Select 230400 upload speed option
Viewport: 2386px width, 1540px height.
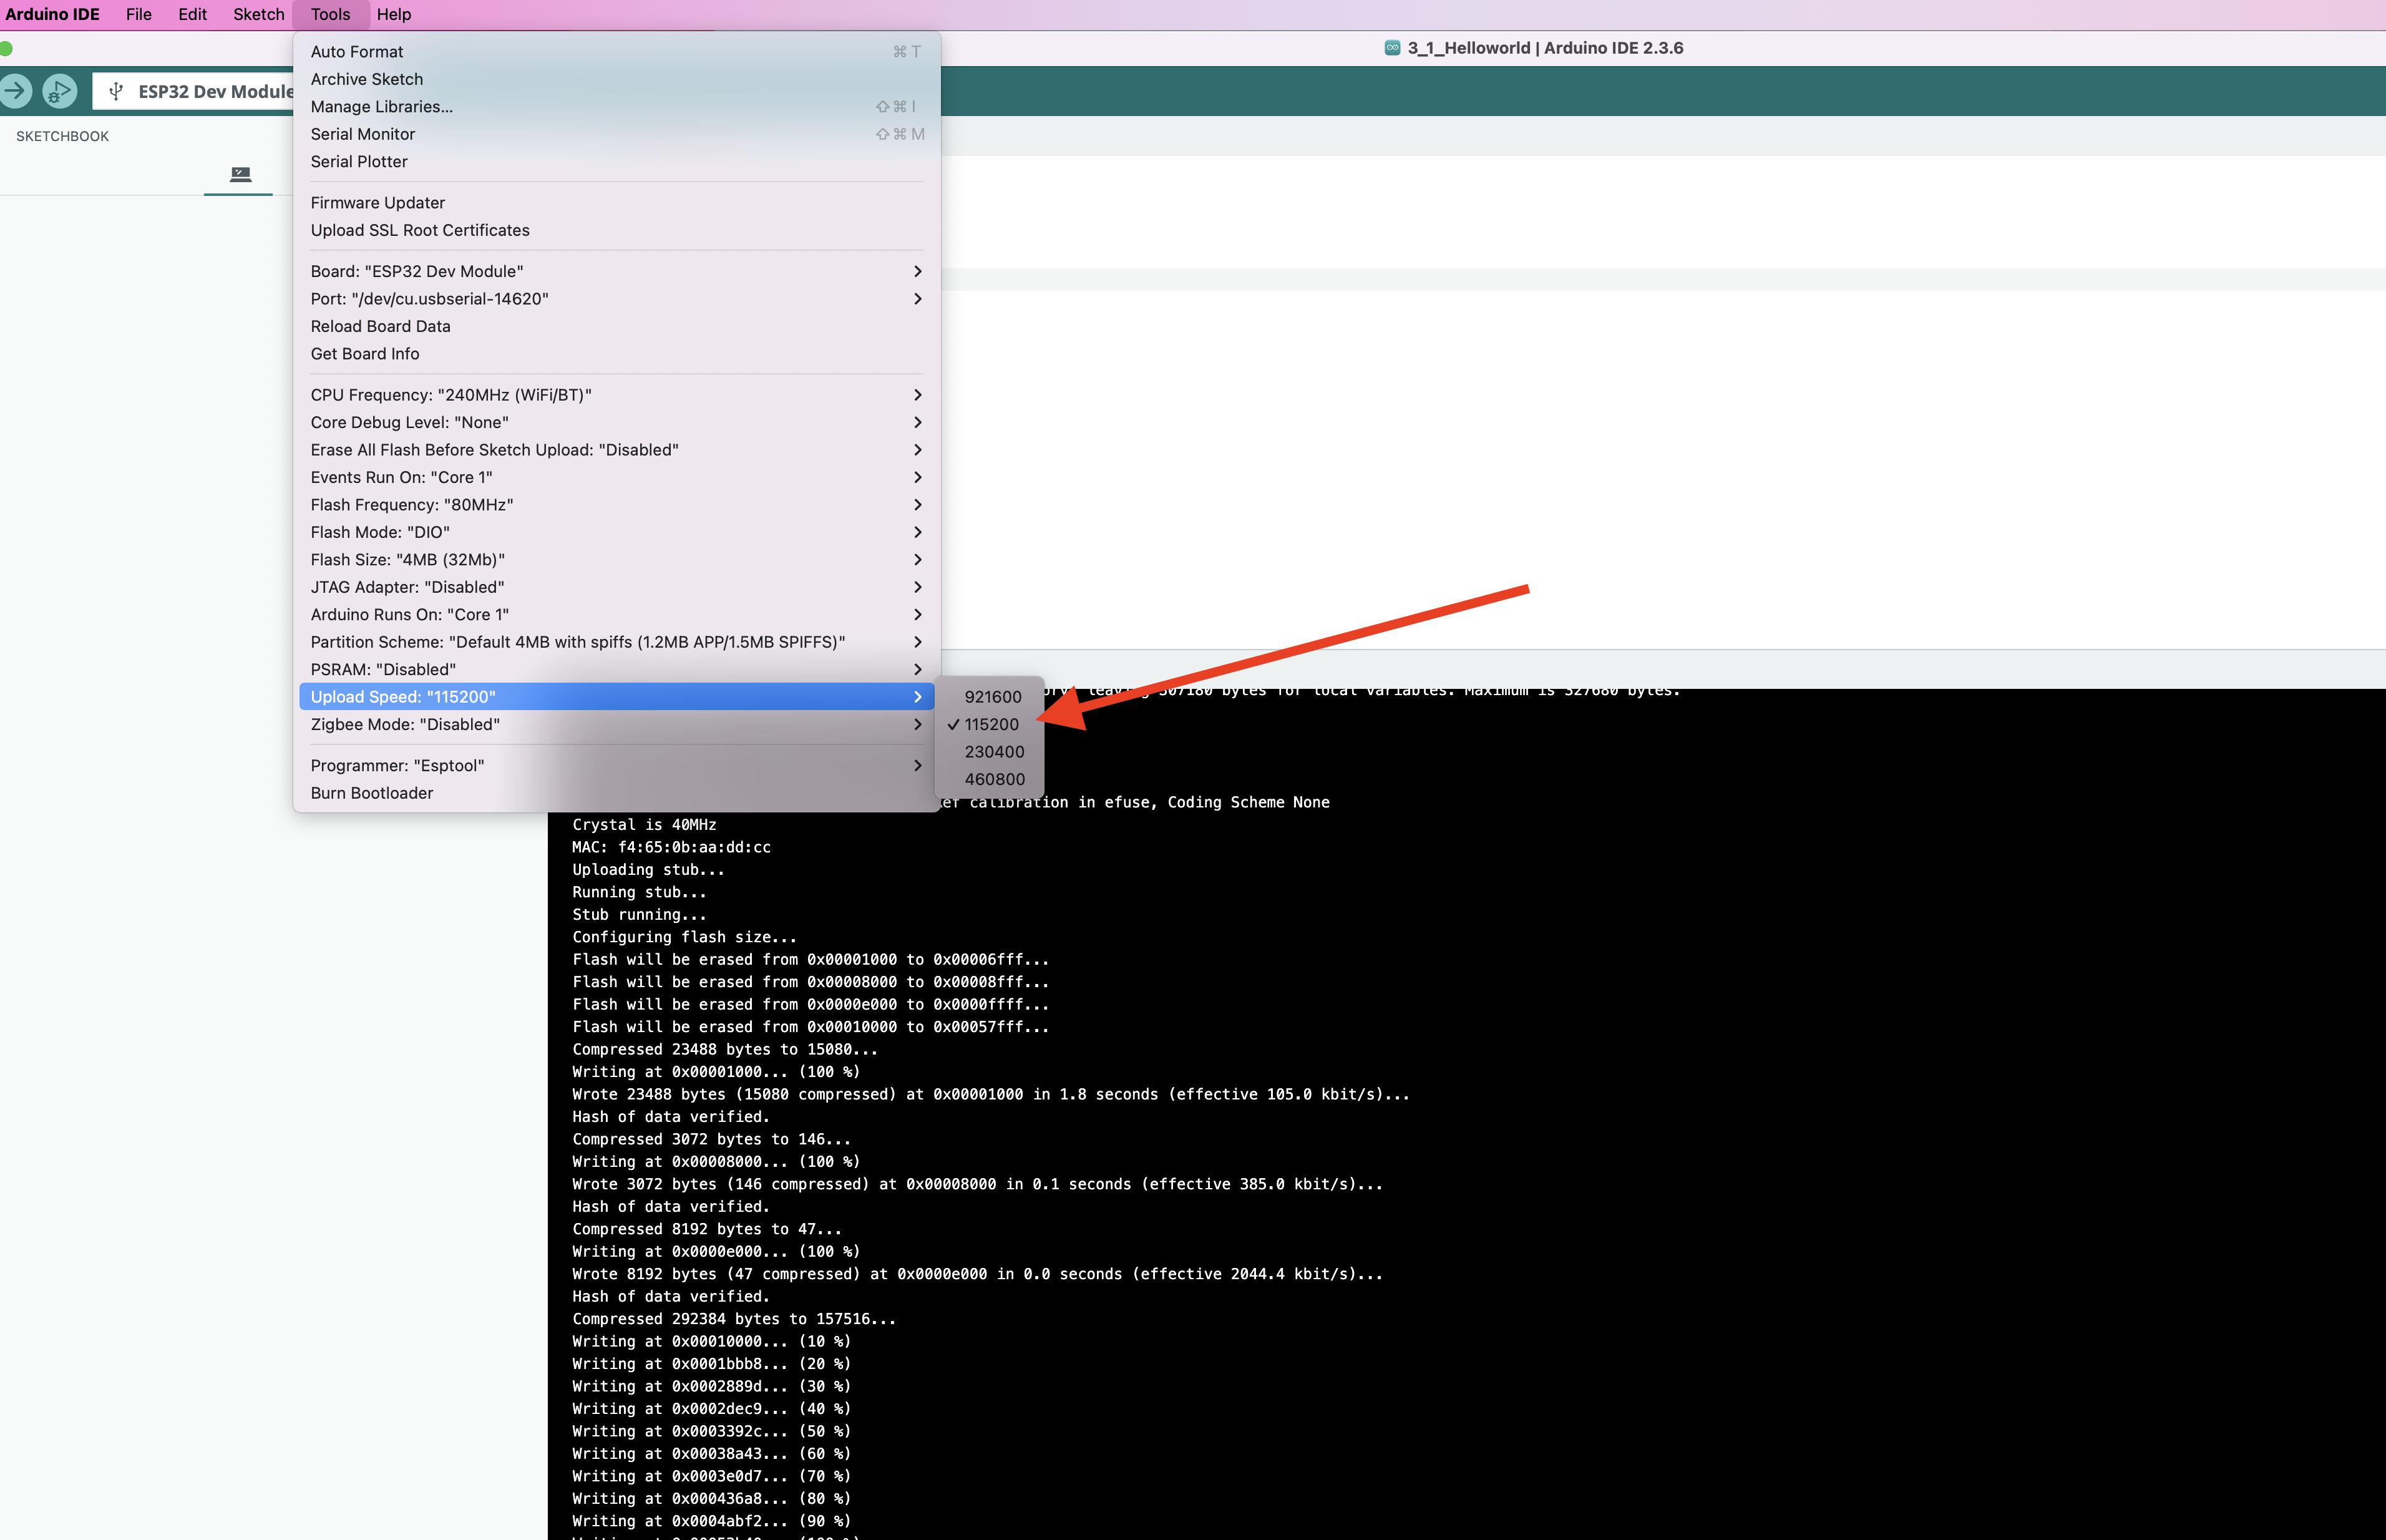(989, 752)
